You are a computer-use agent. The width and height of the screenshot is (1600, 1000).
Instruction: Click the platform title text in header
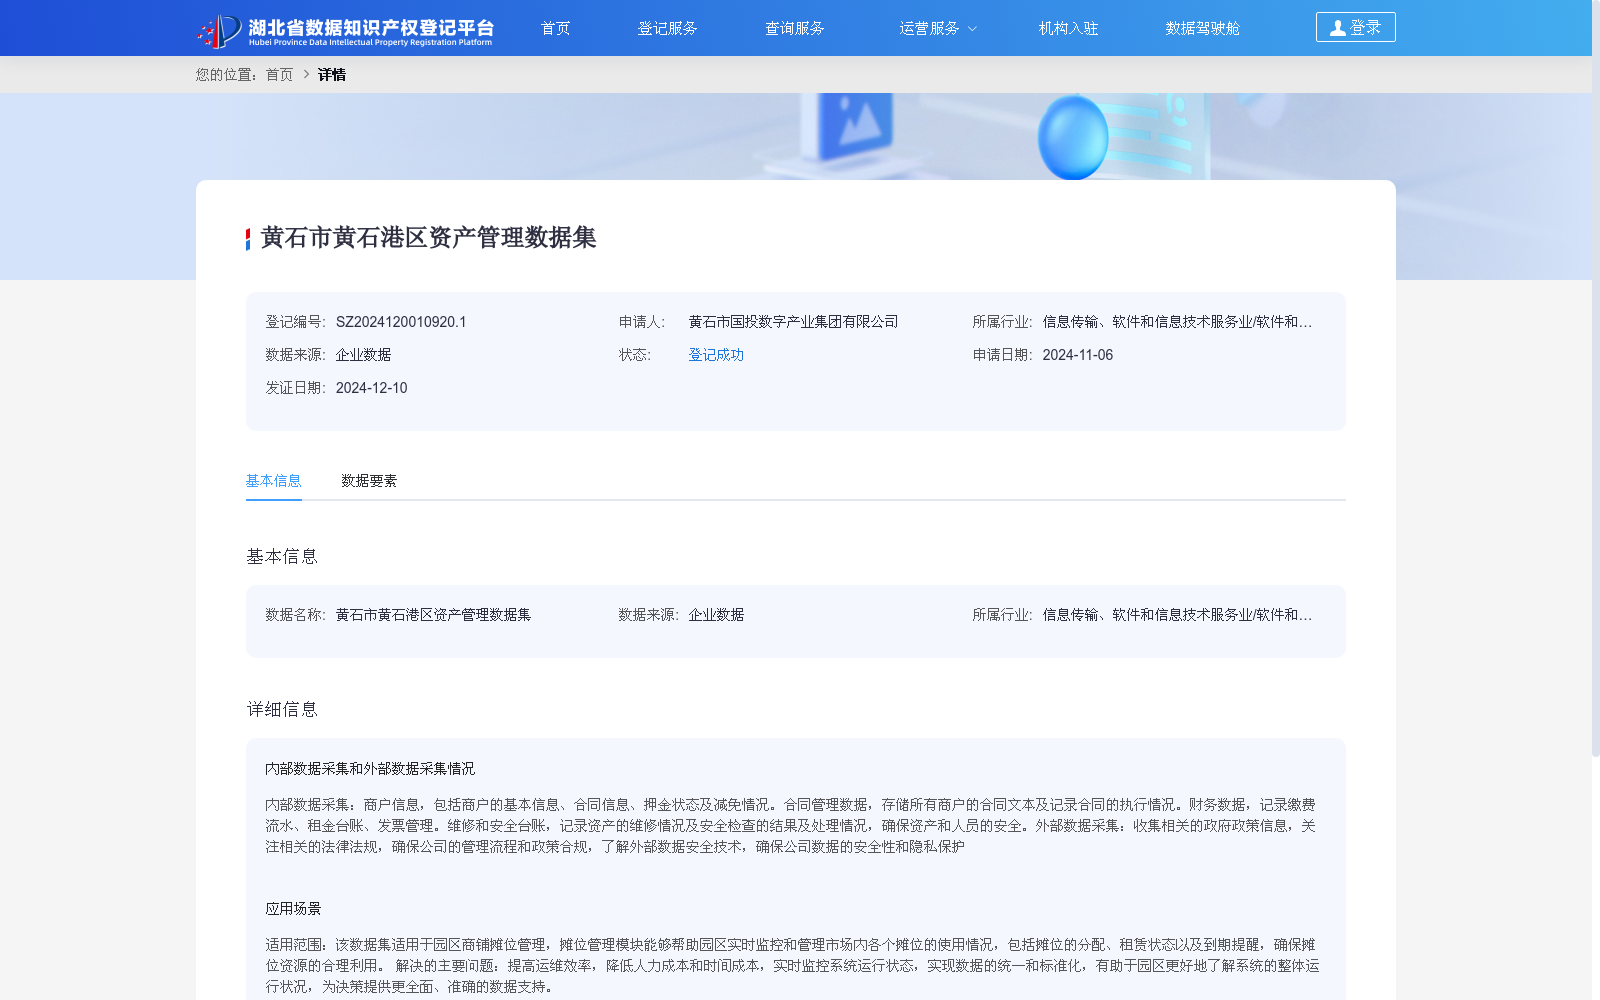tap(371, 30)
